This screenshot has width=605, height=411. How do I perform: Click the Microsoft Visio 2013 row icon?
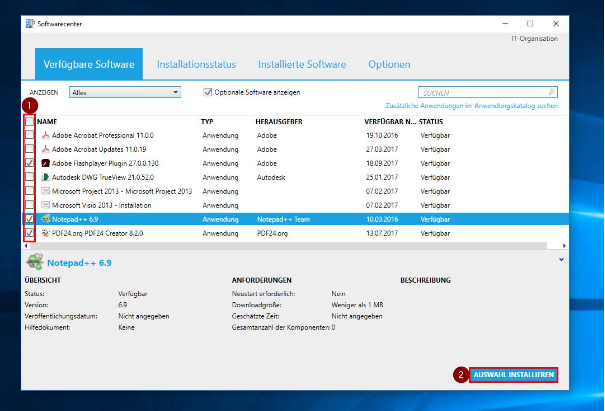pos(46,205)
